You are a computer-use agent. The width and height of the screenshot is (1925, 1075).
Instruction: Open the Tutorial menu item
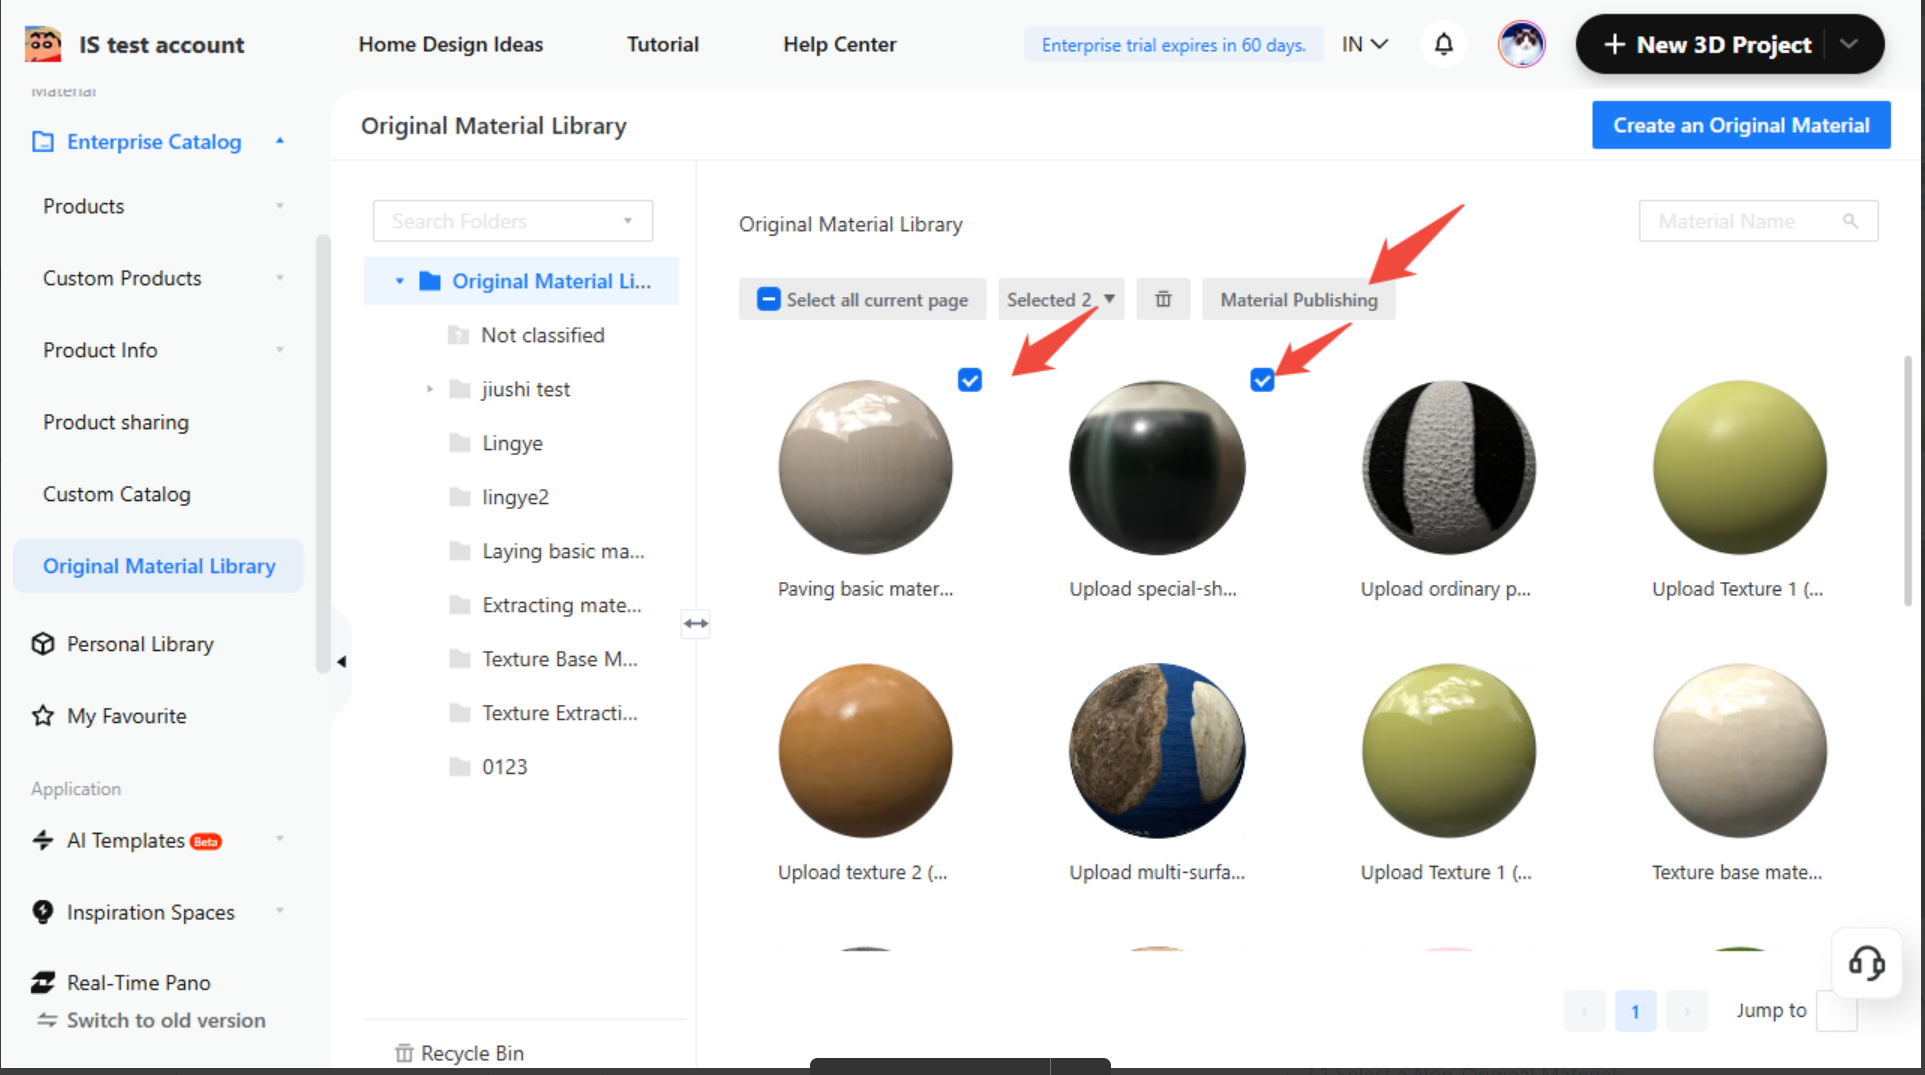662,44
